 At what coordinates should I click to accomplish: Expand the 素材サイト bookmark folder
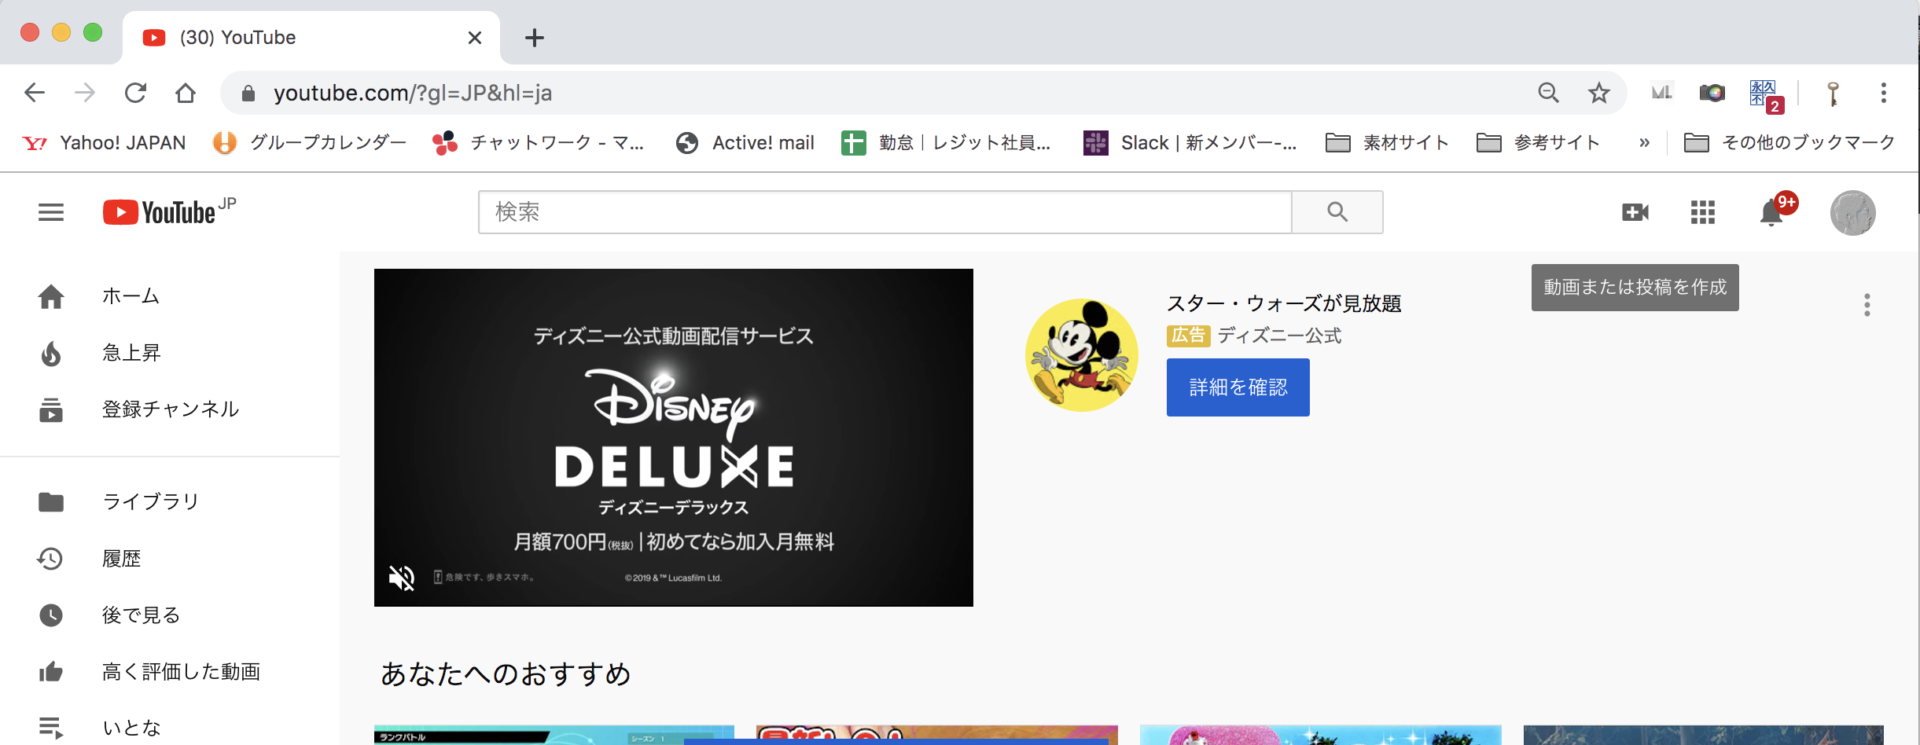click(1387, 143)
